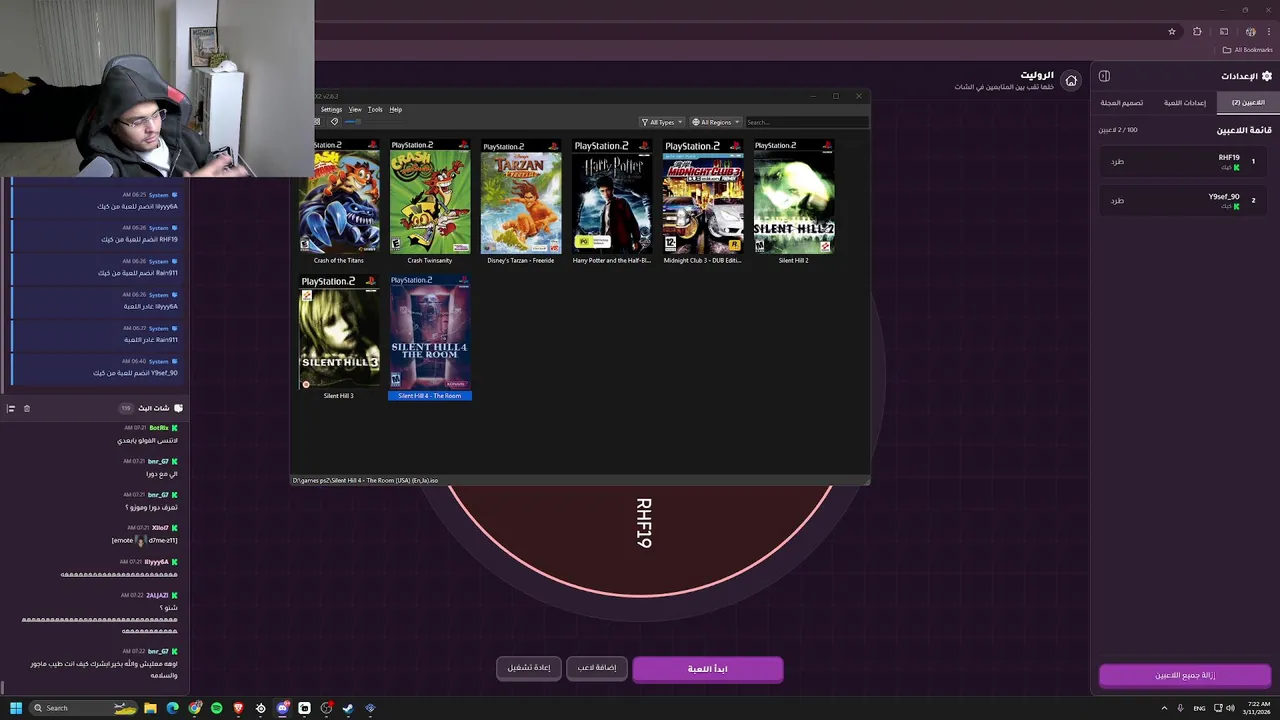The width and height of the screenshot is (1280, 720).
Task: Open PCSX2 icon in taskbar
Action: pos(370,708)
